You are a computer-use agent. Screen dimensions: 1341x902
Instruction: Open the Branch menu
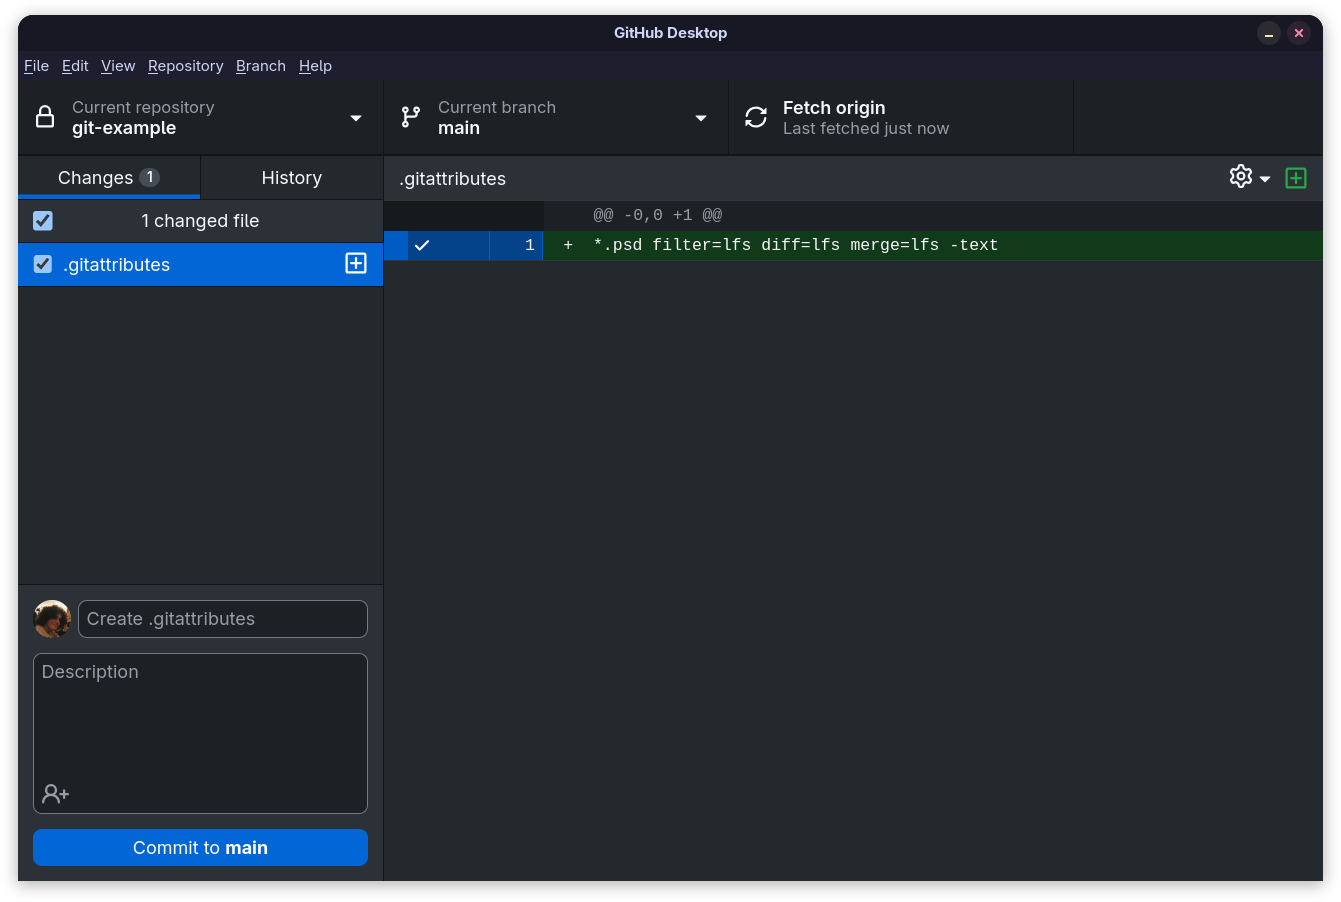261,66
